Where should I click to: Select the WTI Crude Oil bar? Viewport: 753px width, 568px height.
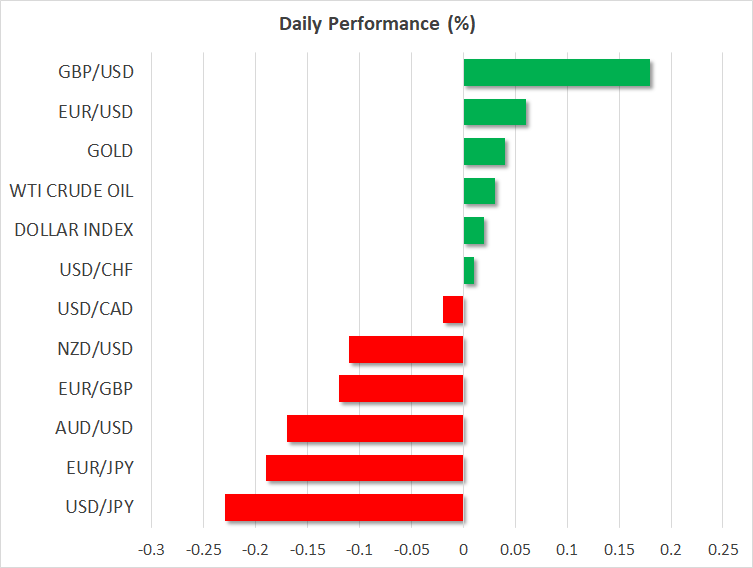(479, 191)
